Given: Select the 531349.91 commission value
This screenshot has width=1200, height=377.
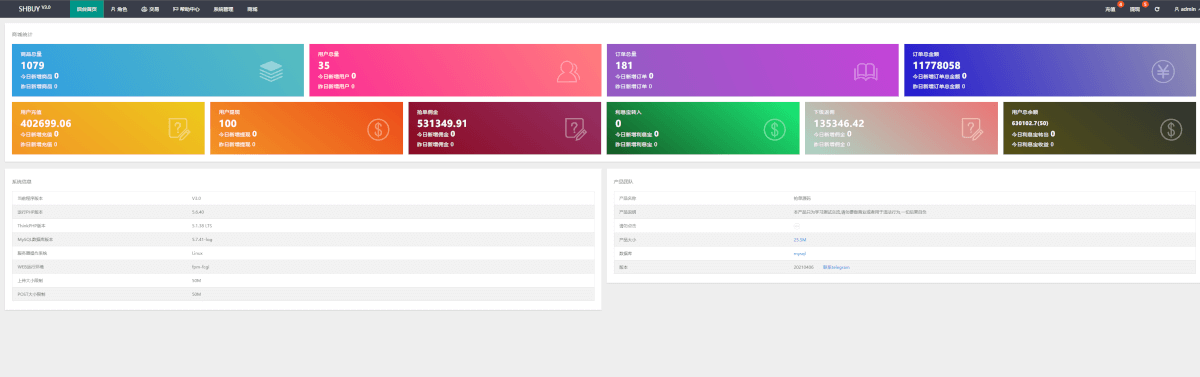Looking at the screenshot, I should tap(442, 123).
